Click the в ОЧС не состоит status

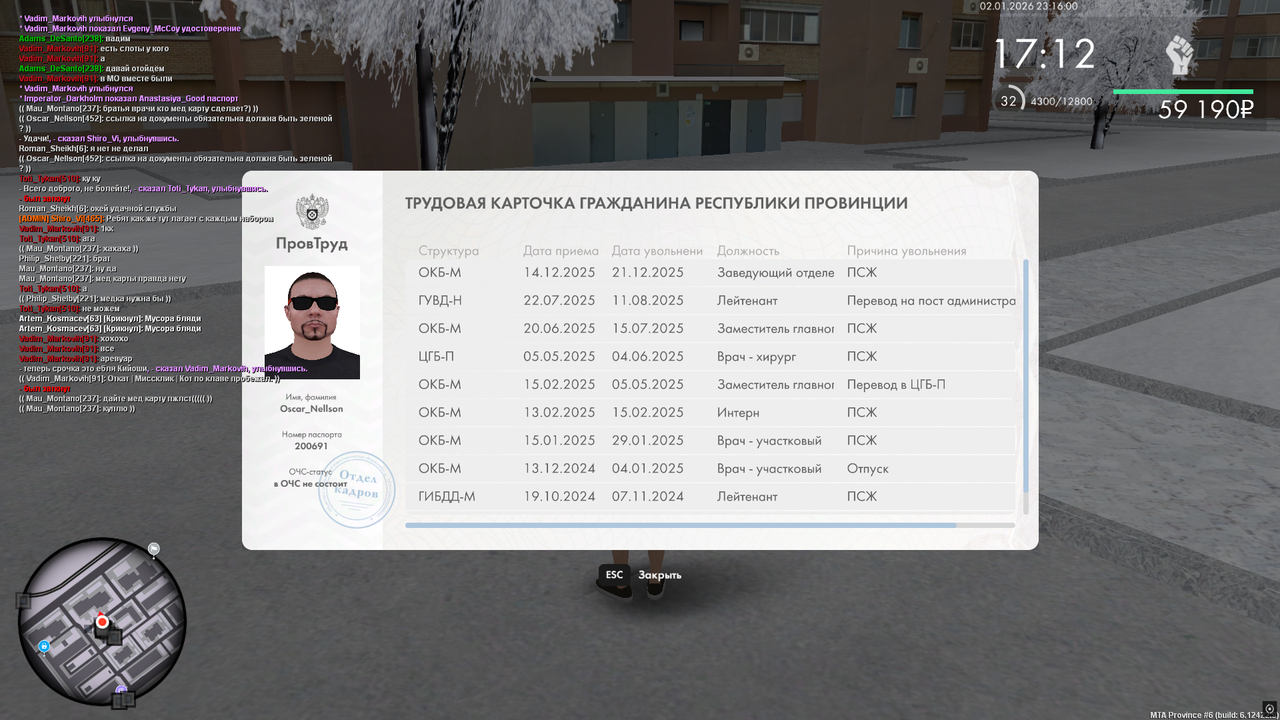pyautogui.click(x=312, y=483)
